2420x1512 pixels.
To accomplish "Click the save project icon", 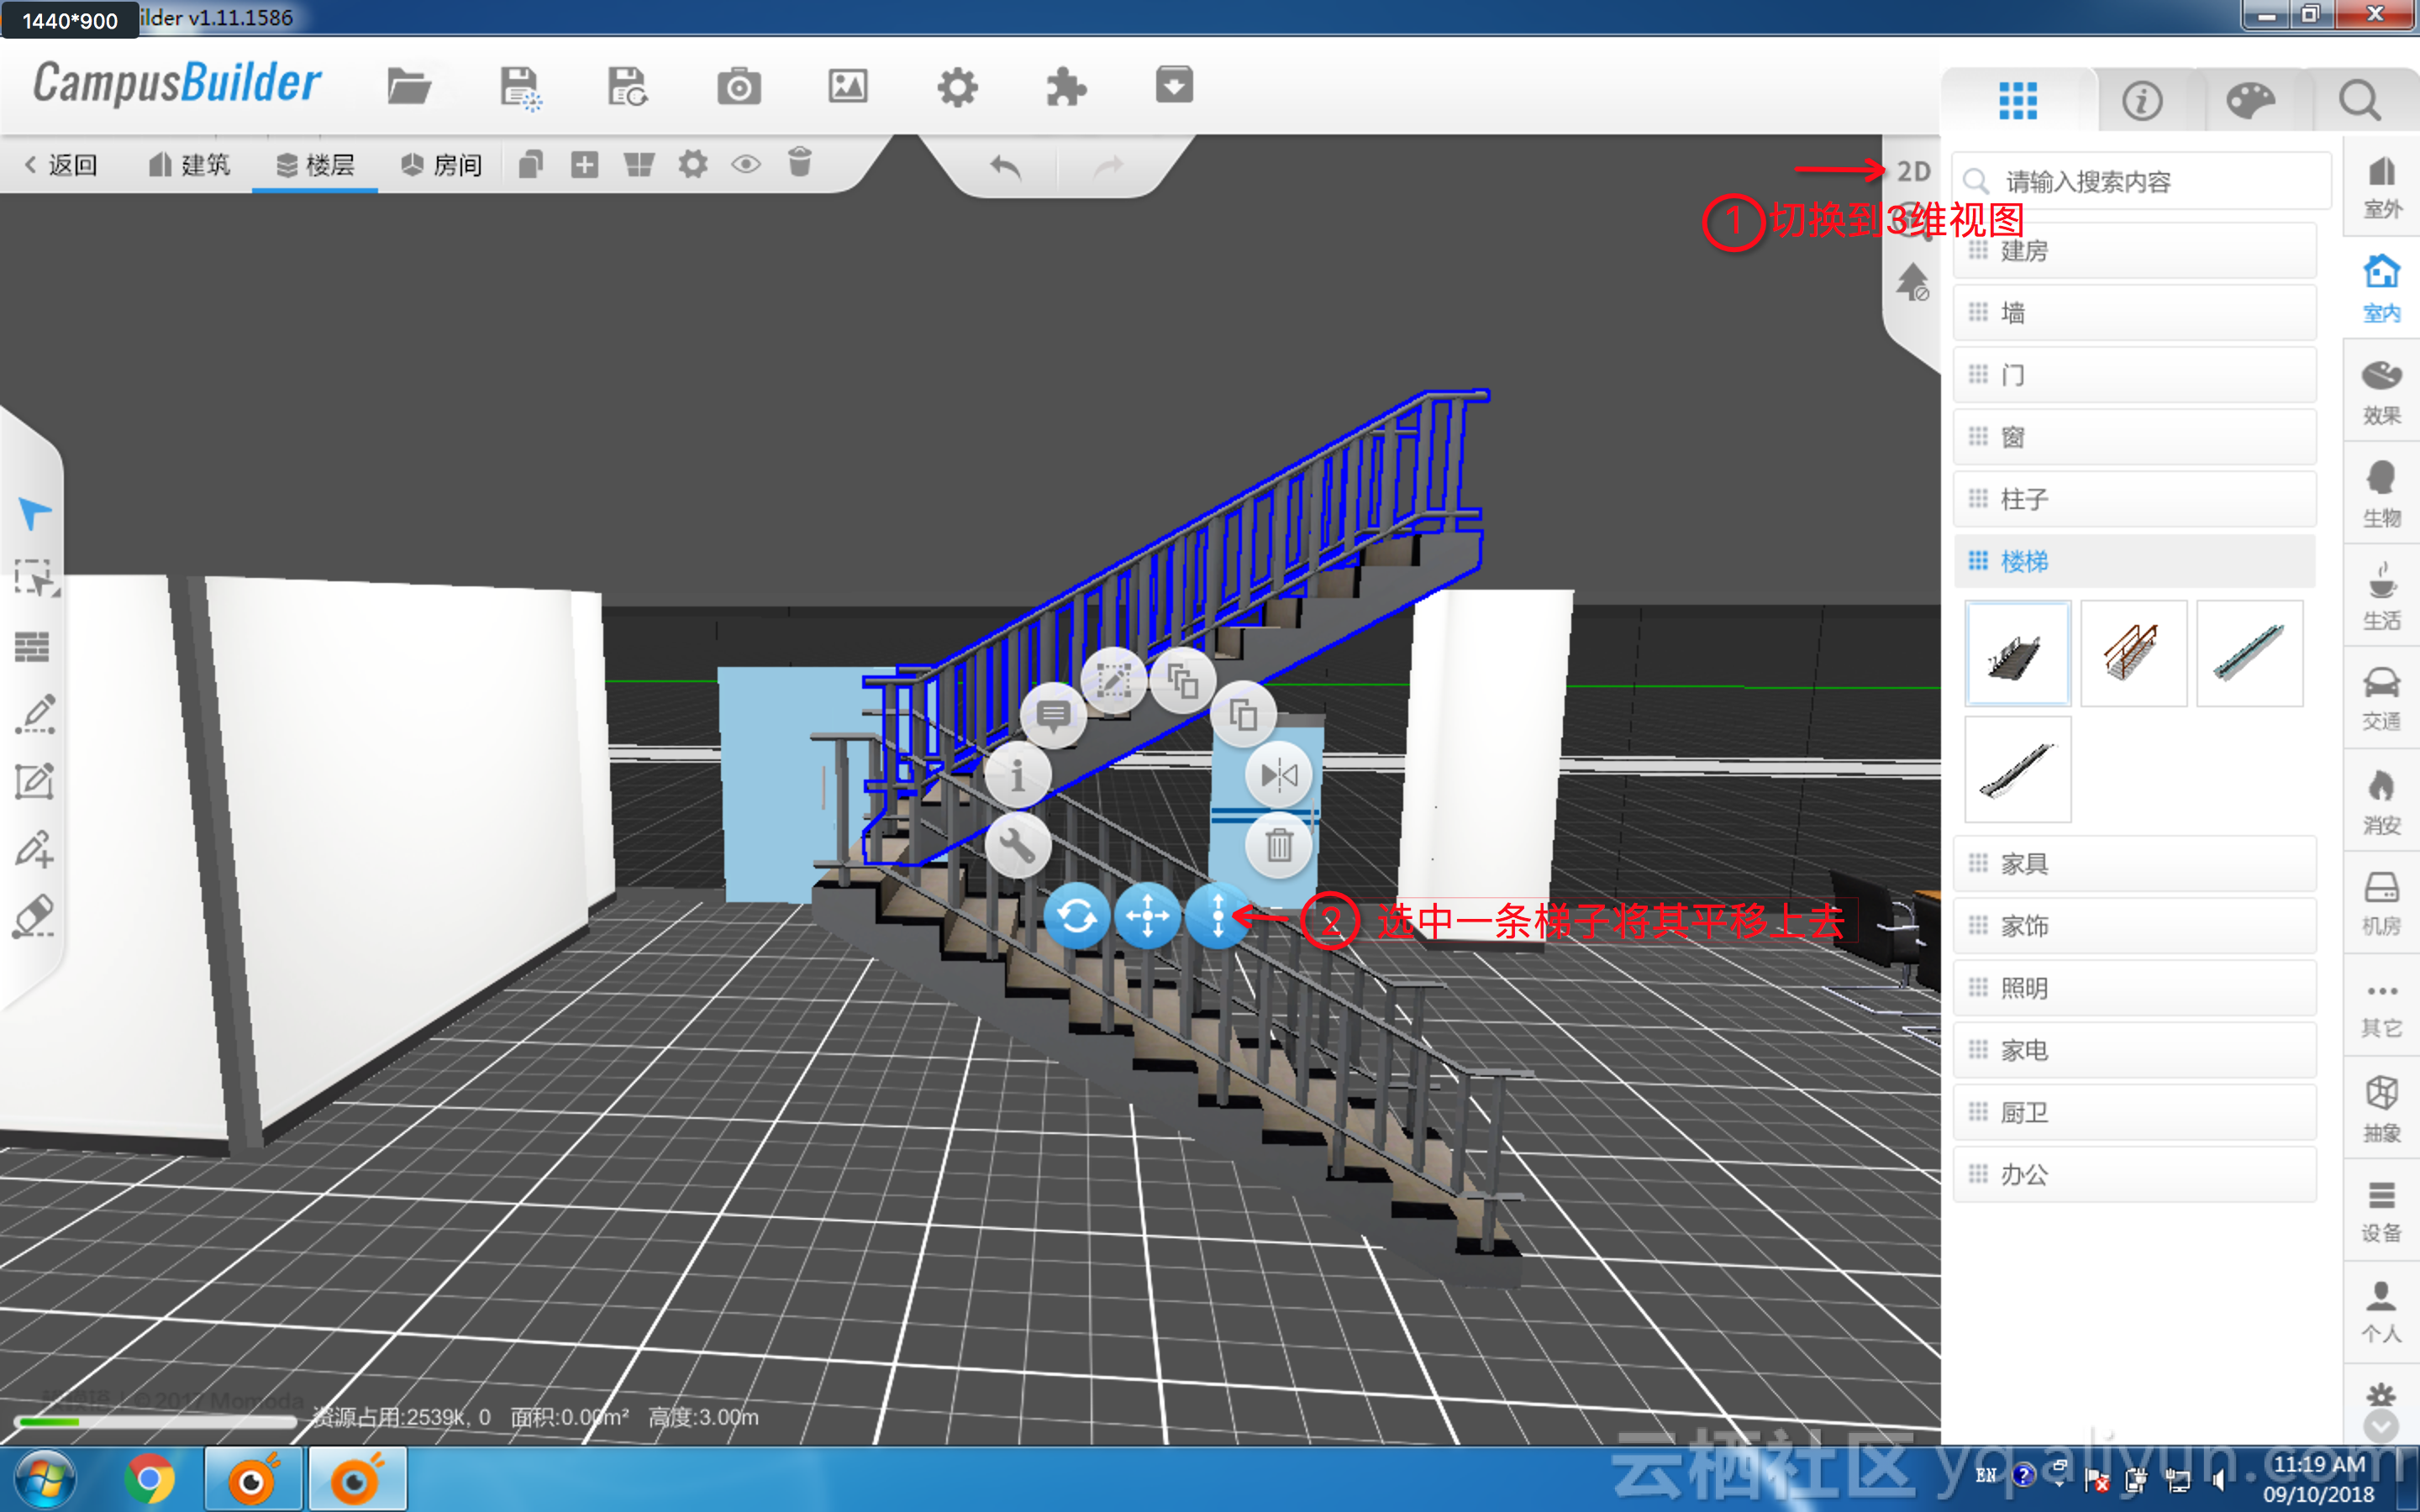I will point(520,88).
